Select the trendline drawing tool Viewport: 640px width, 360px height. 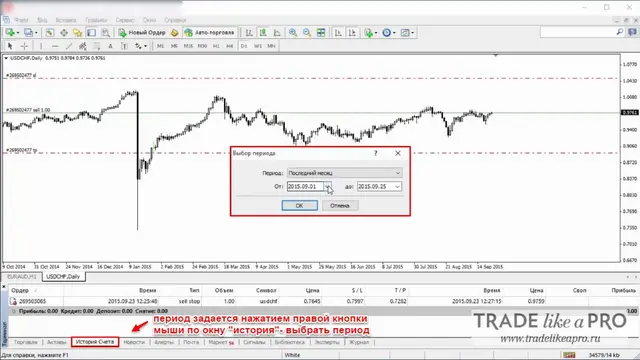(x=69, y=46)
